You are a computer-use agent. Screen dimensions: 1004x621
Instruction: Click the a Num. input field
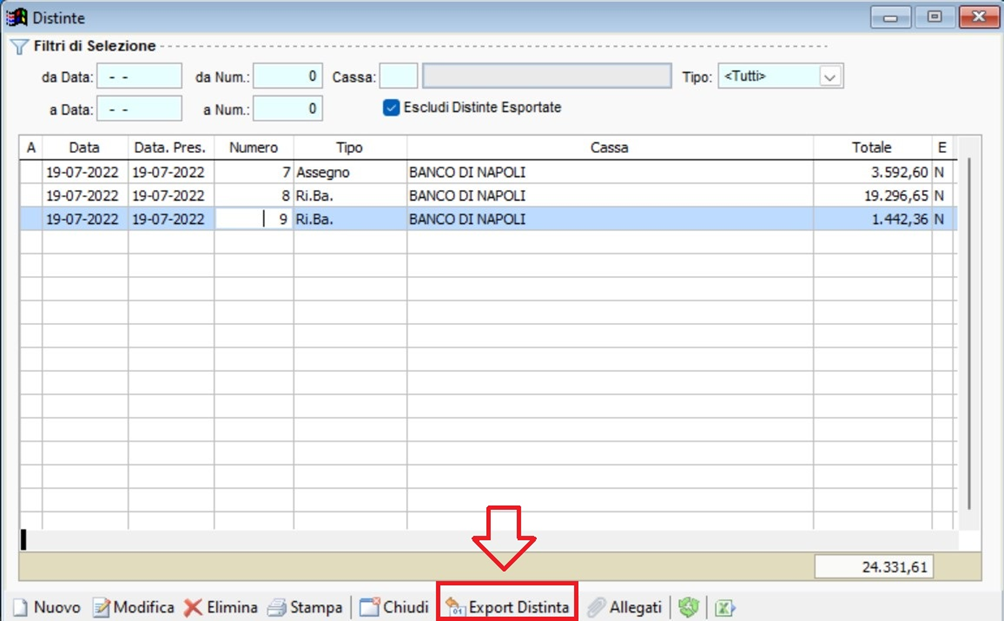point(287,108)
